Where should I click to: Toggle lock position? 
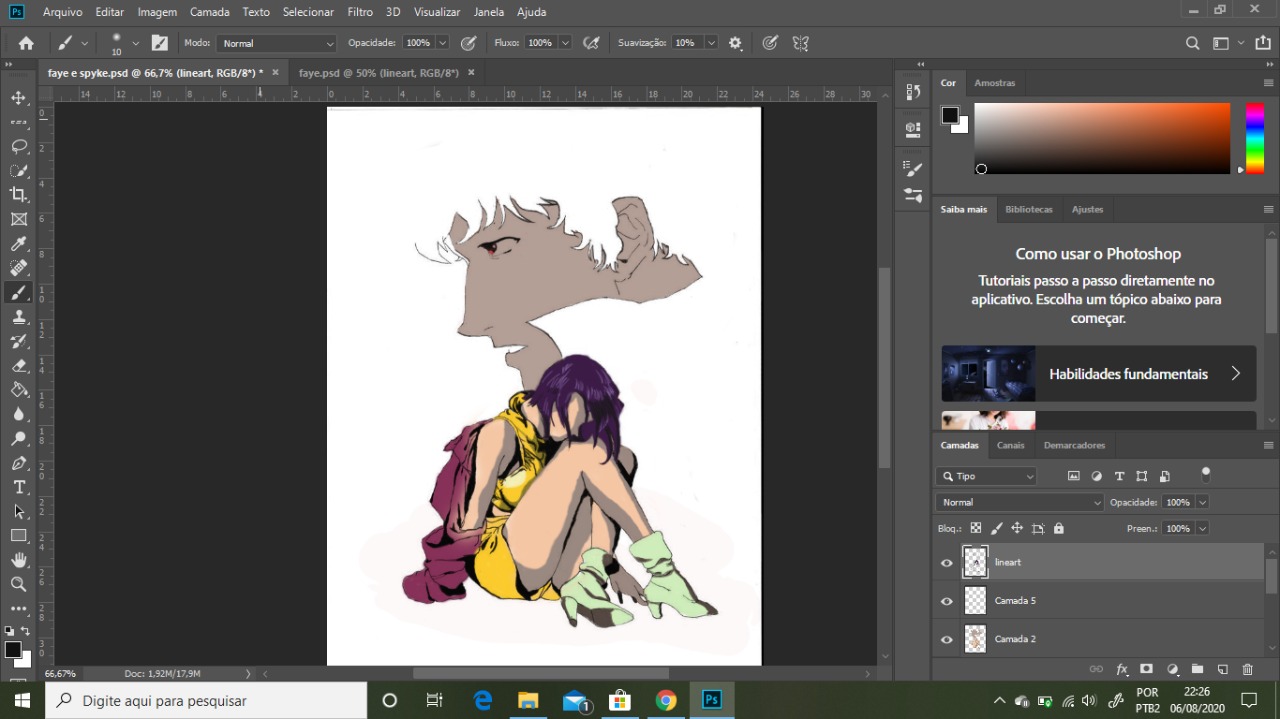tap(1017, 528)
